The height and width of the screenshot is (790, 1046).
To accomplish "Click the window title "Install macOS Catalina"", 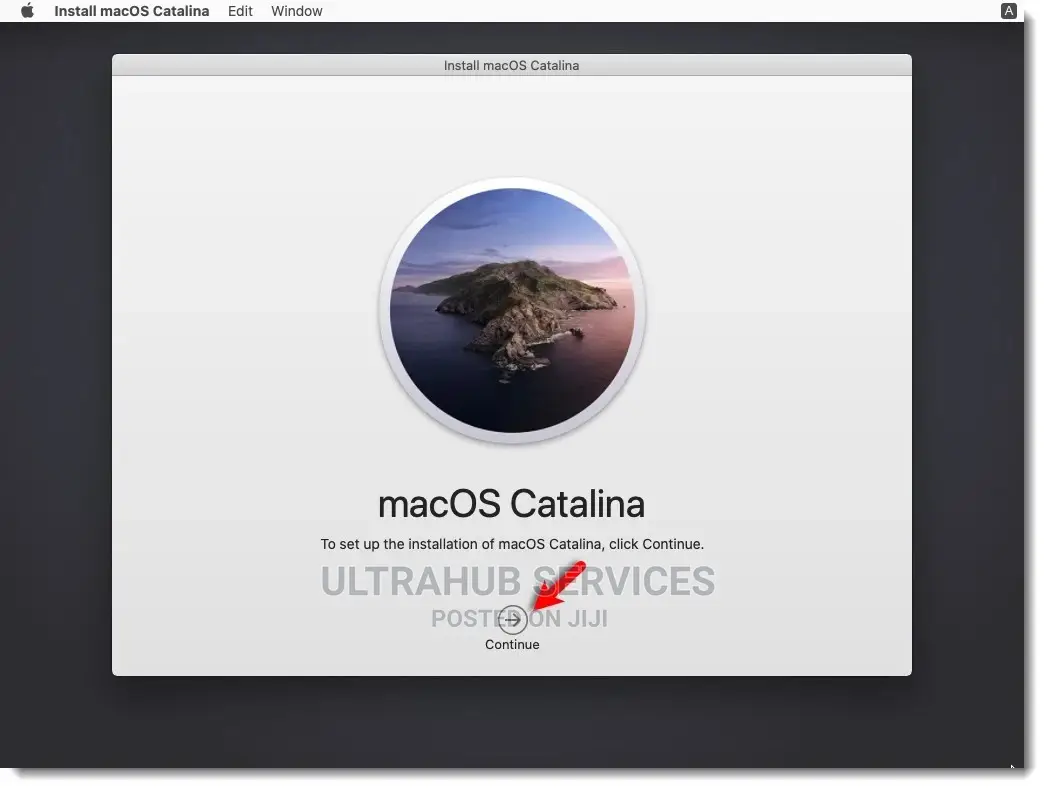I will coord(512,65).
